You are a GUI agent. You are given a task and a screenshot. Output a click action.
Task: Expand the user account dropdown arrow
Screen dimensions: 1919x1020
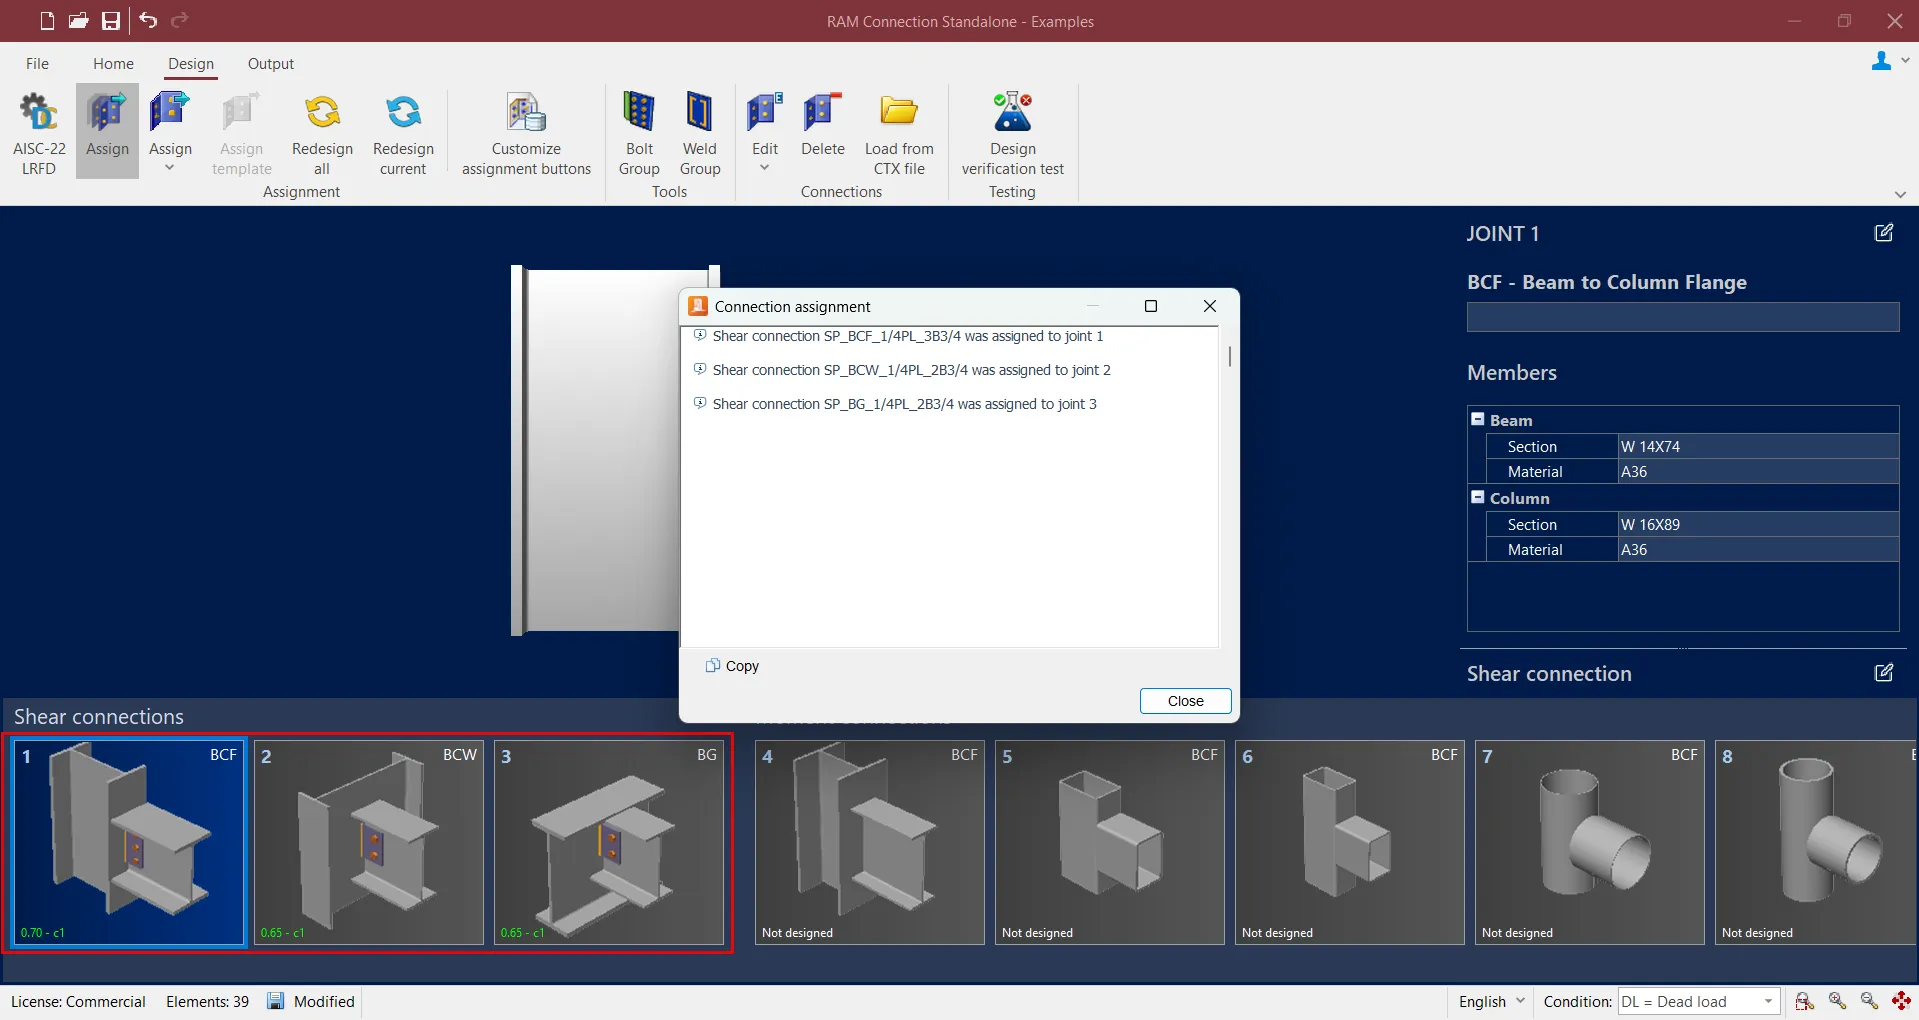coord(1905,60)
